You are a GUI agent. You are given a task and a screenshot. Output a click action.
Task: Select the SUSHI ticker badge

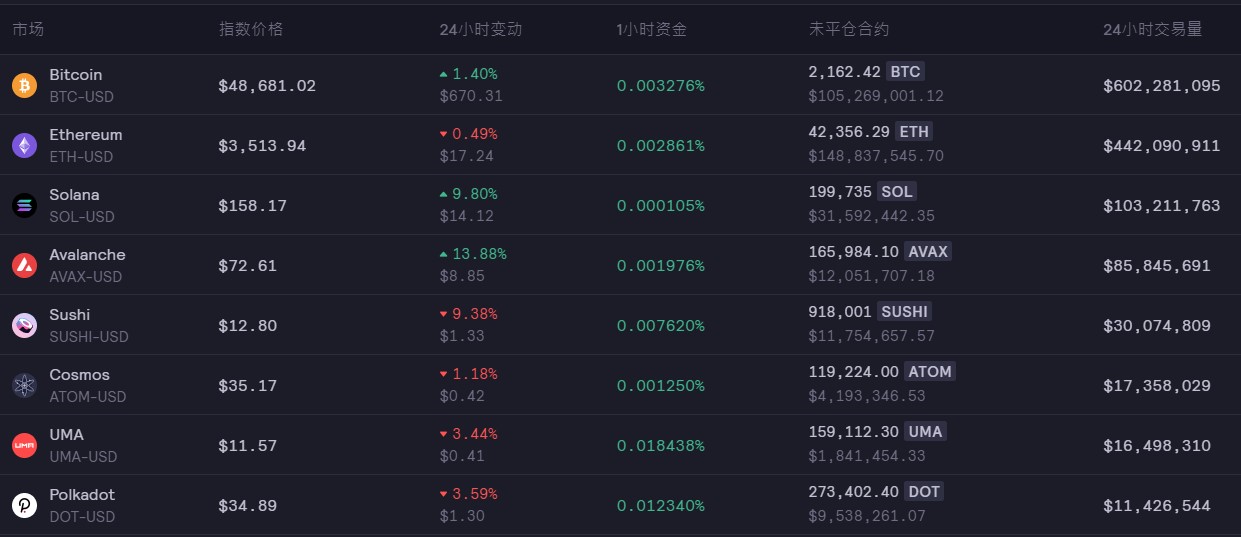904,312
